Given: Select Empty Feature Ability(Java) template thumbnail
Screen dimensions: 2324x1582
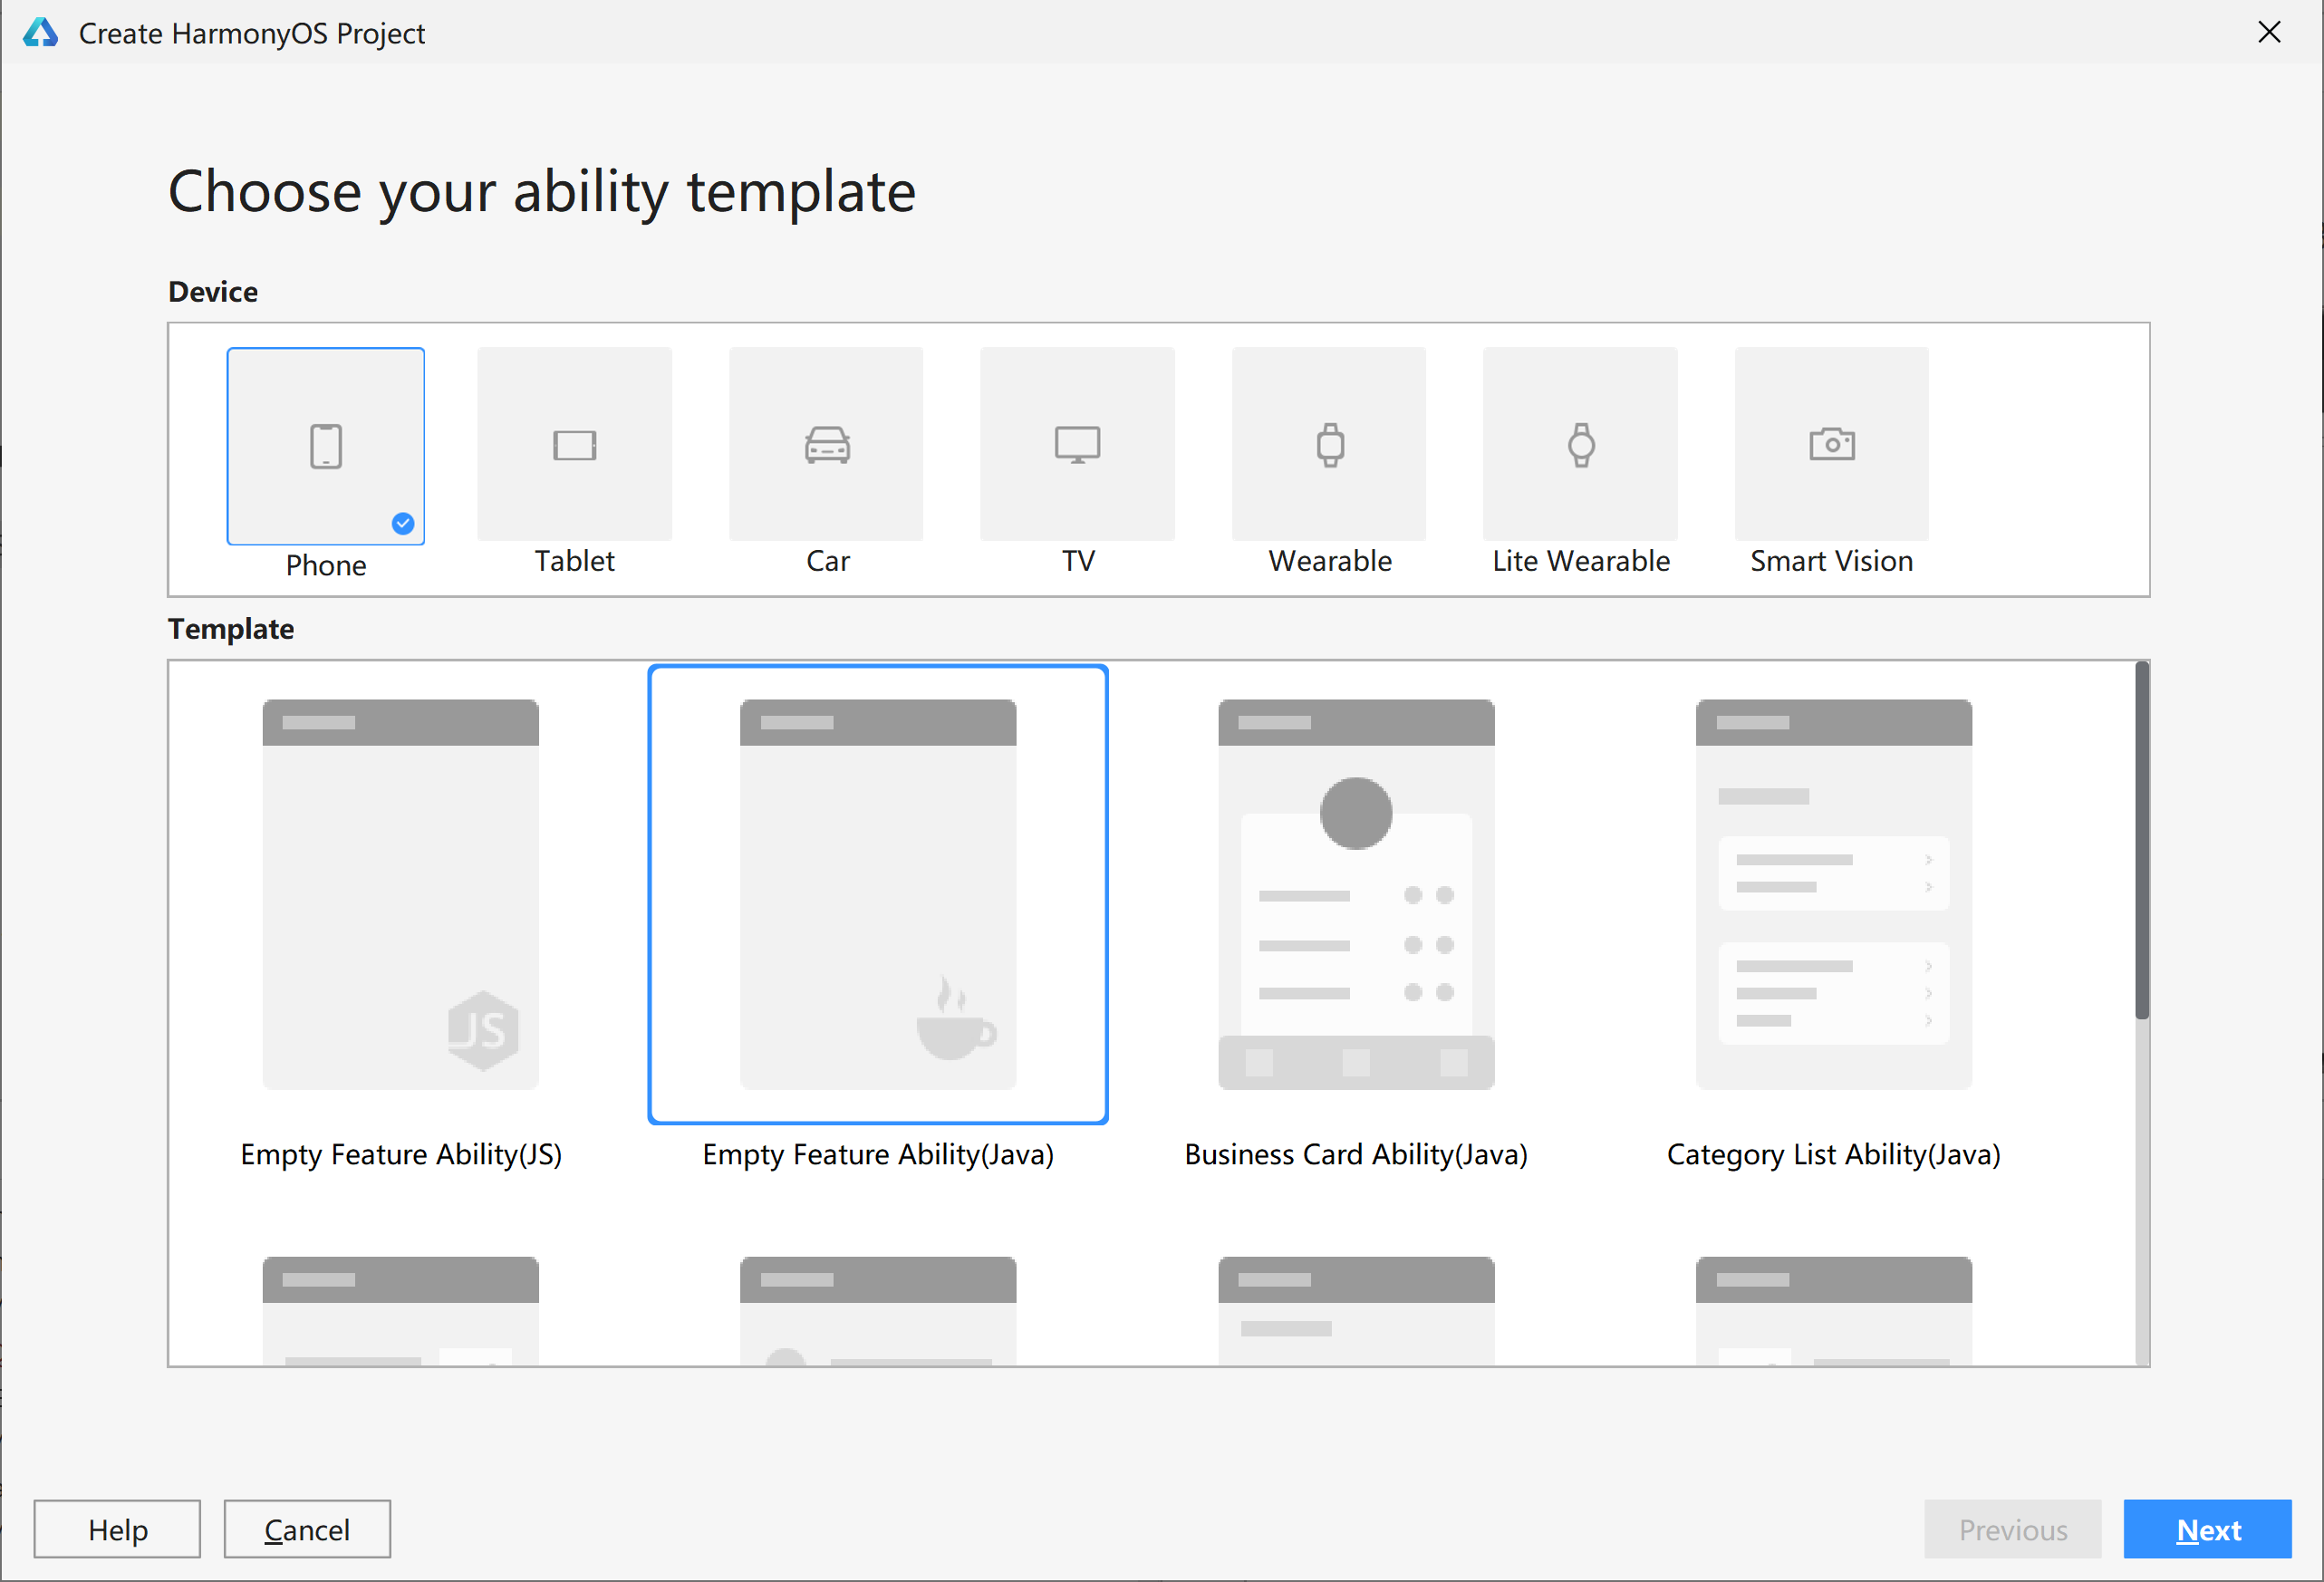Looking at the screenshot, I should pos(878,894).
